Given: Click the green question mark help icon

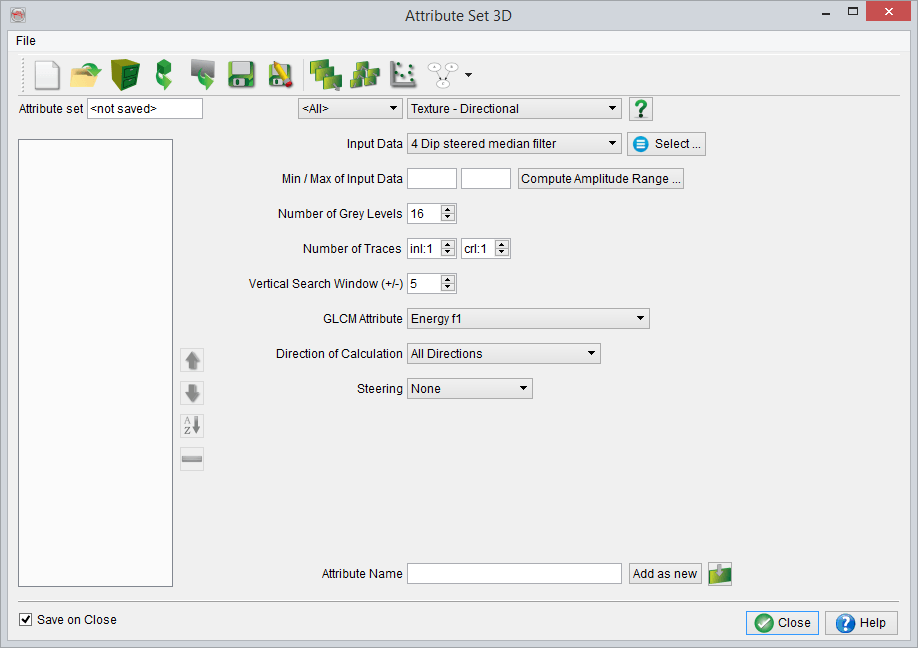Looking at the screenshot, I should [x=641, y=109].
